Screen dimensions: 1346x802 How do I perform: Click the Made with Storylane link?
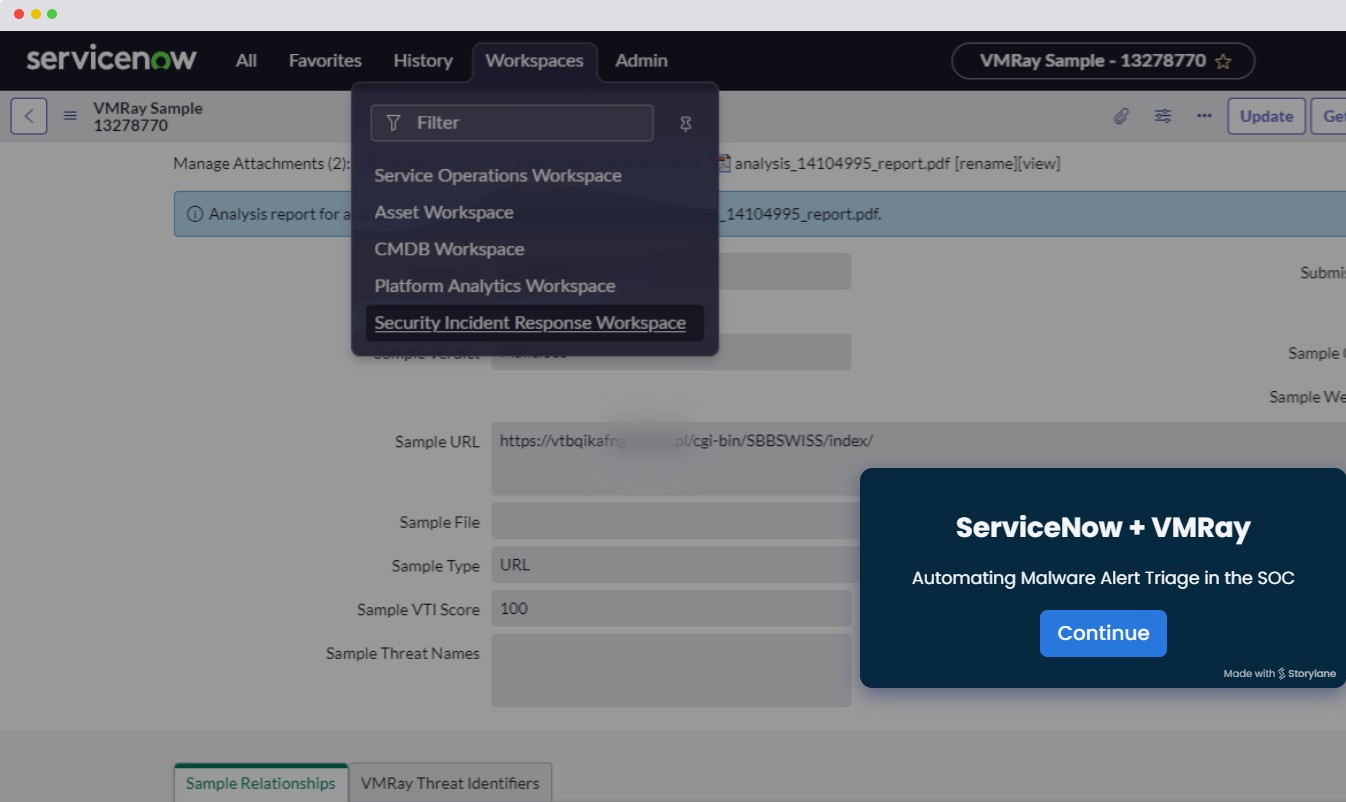[1280, 673]
